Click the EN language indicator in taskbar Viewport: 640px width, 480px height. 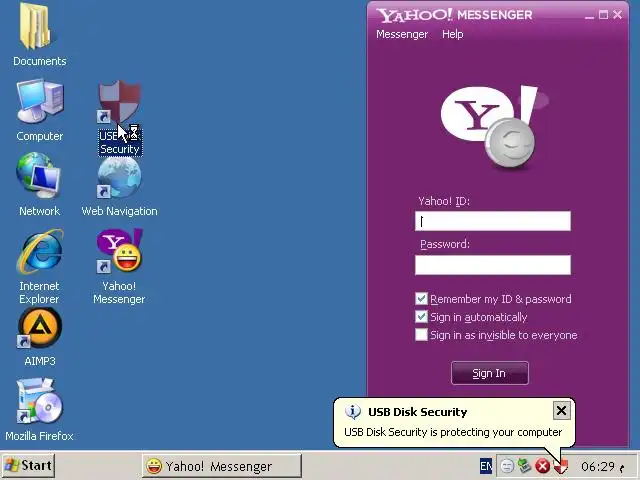click(x=486, y=466)
